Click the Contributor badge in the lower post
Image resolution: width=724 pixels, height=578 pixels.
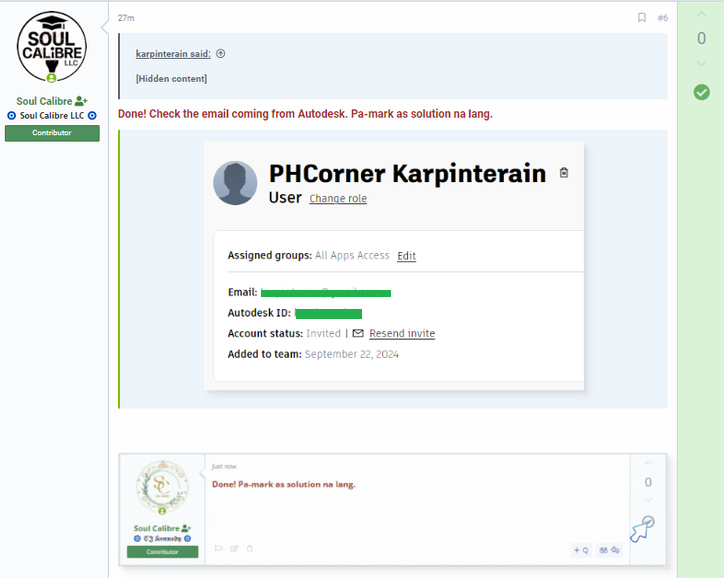(x=163, y=552)
